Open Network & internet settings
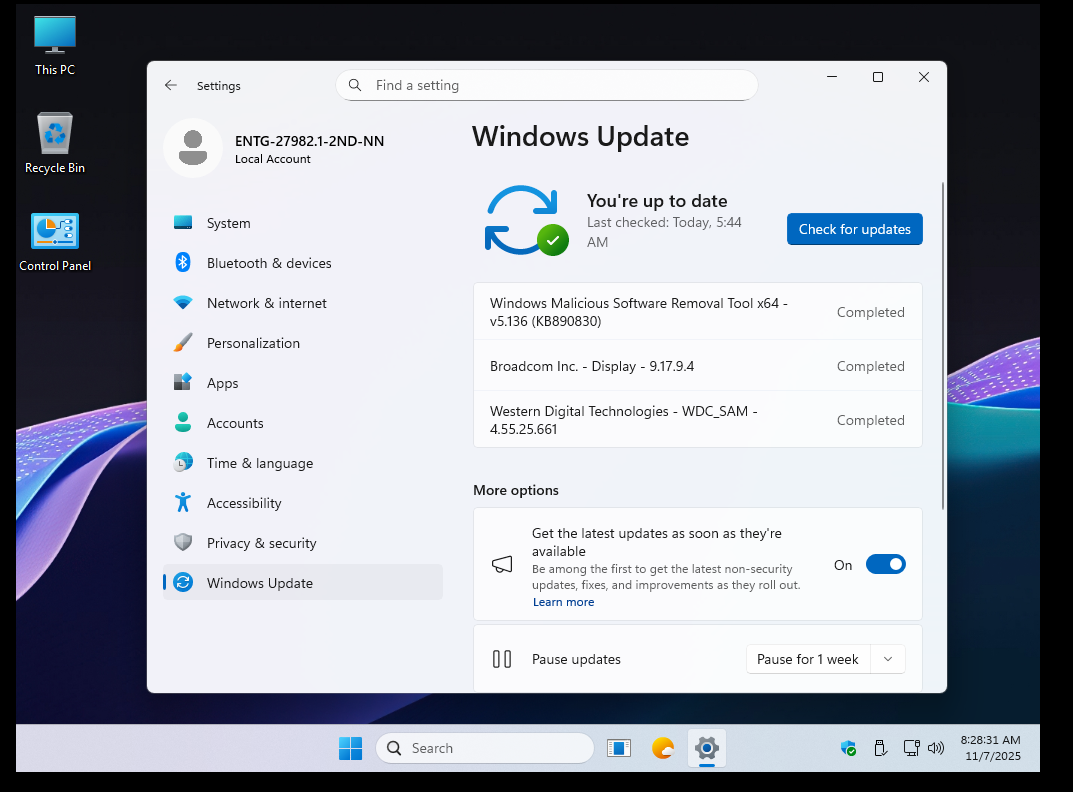Viewport: 1073px width, 792px height. tap(302, 302)
